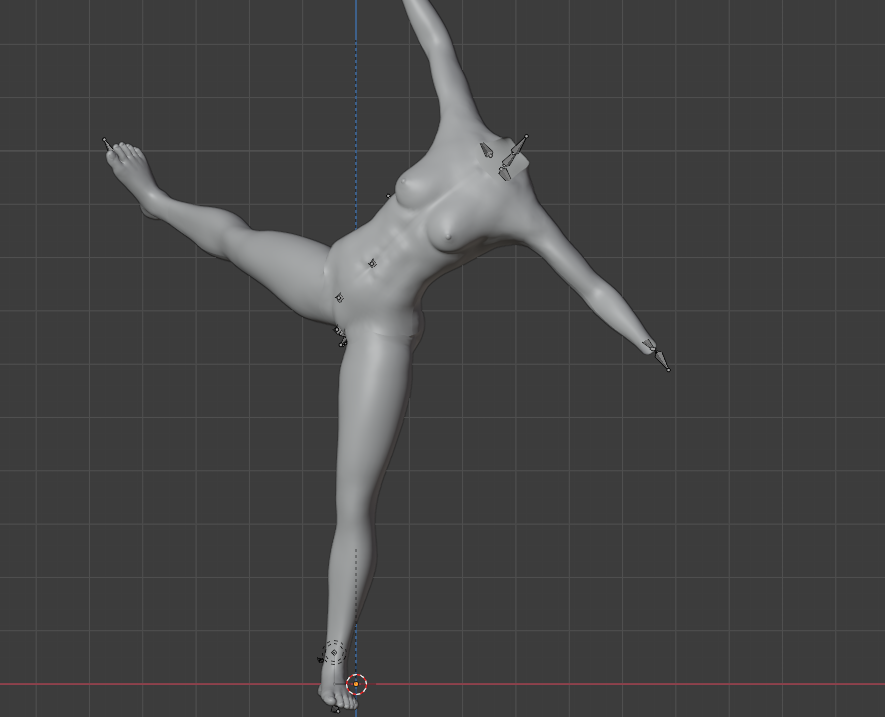Select the head bone tipped outside the neck stump

(x=518, y=147)
